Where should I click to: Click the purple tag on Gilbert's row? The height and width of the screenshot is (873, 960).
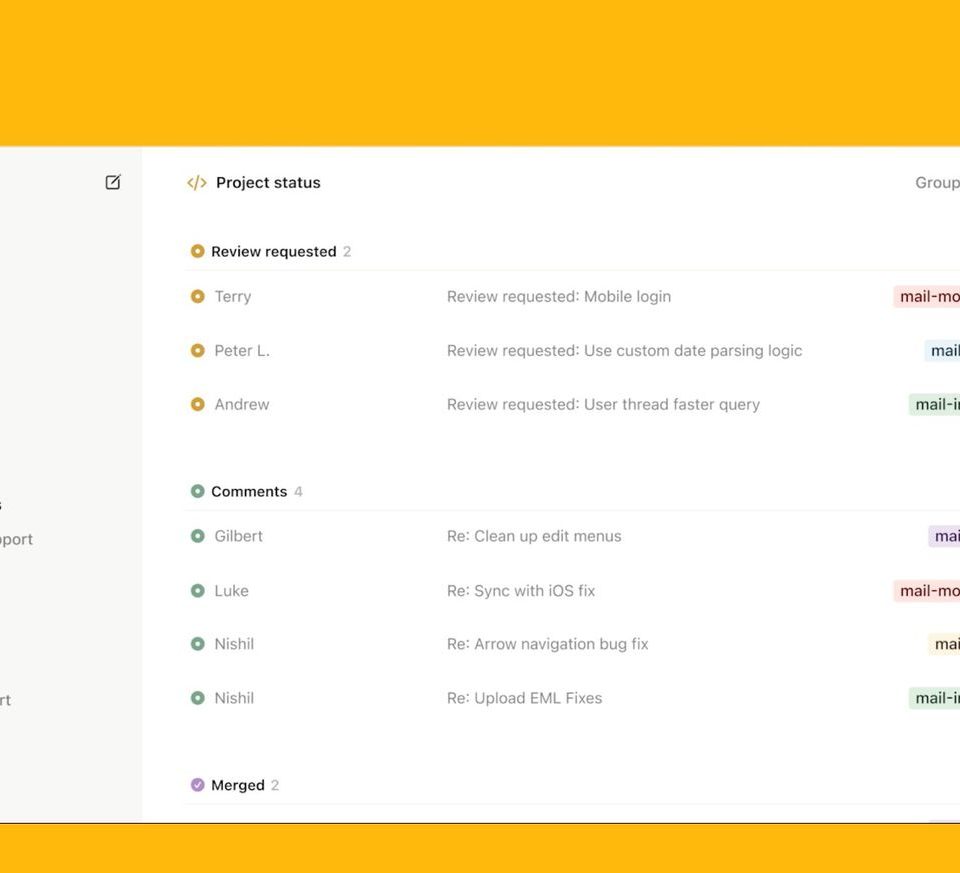tap(944, 537)
